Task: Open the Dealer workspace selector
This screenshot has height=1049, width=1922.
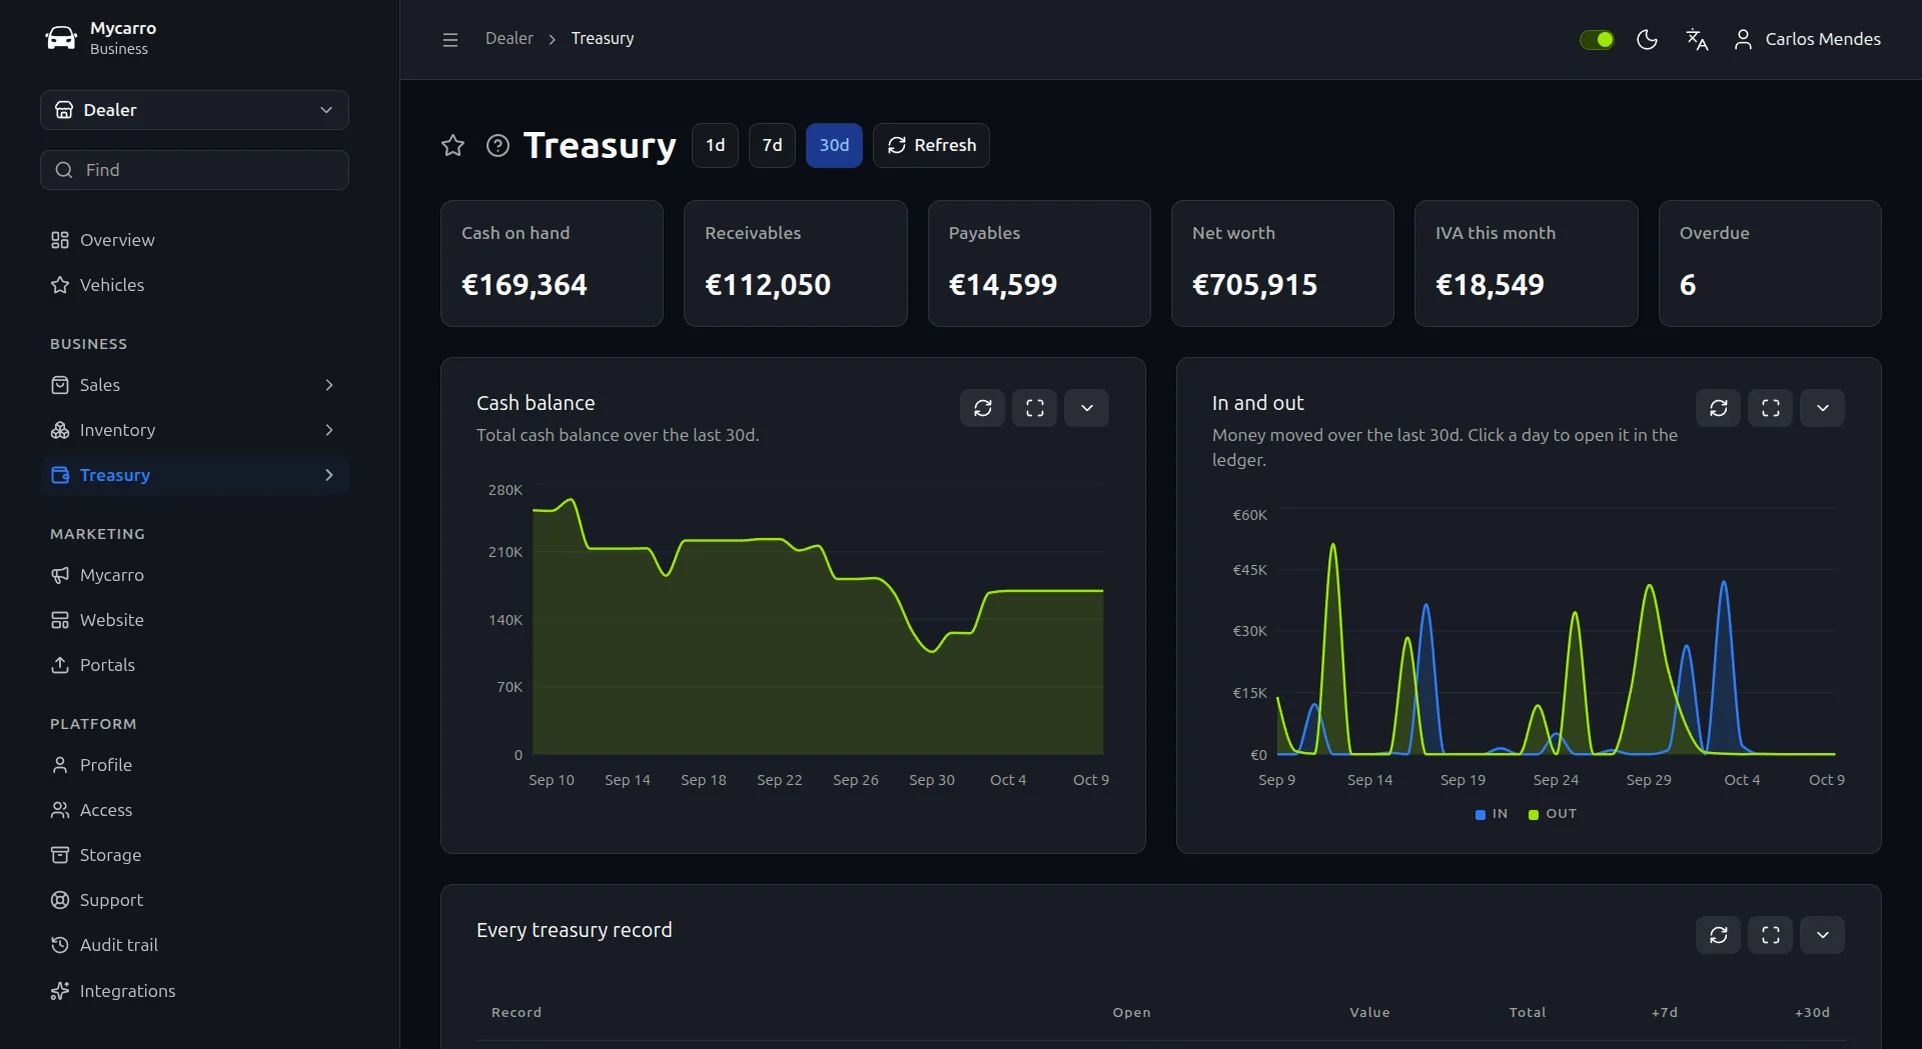Action: pyautogui.click(x=194, y=110)
